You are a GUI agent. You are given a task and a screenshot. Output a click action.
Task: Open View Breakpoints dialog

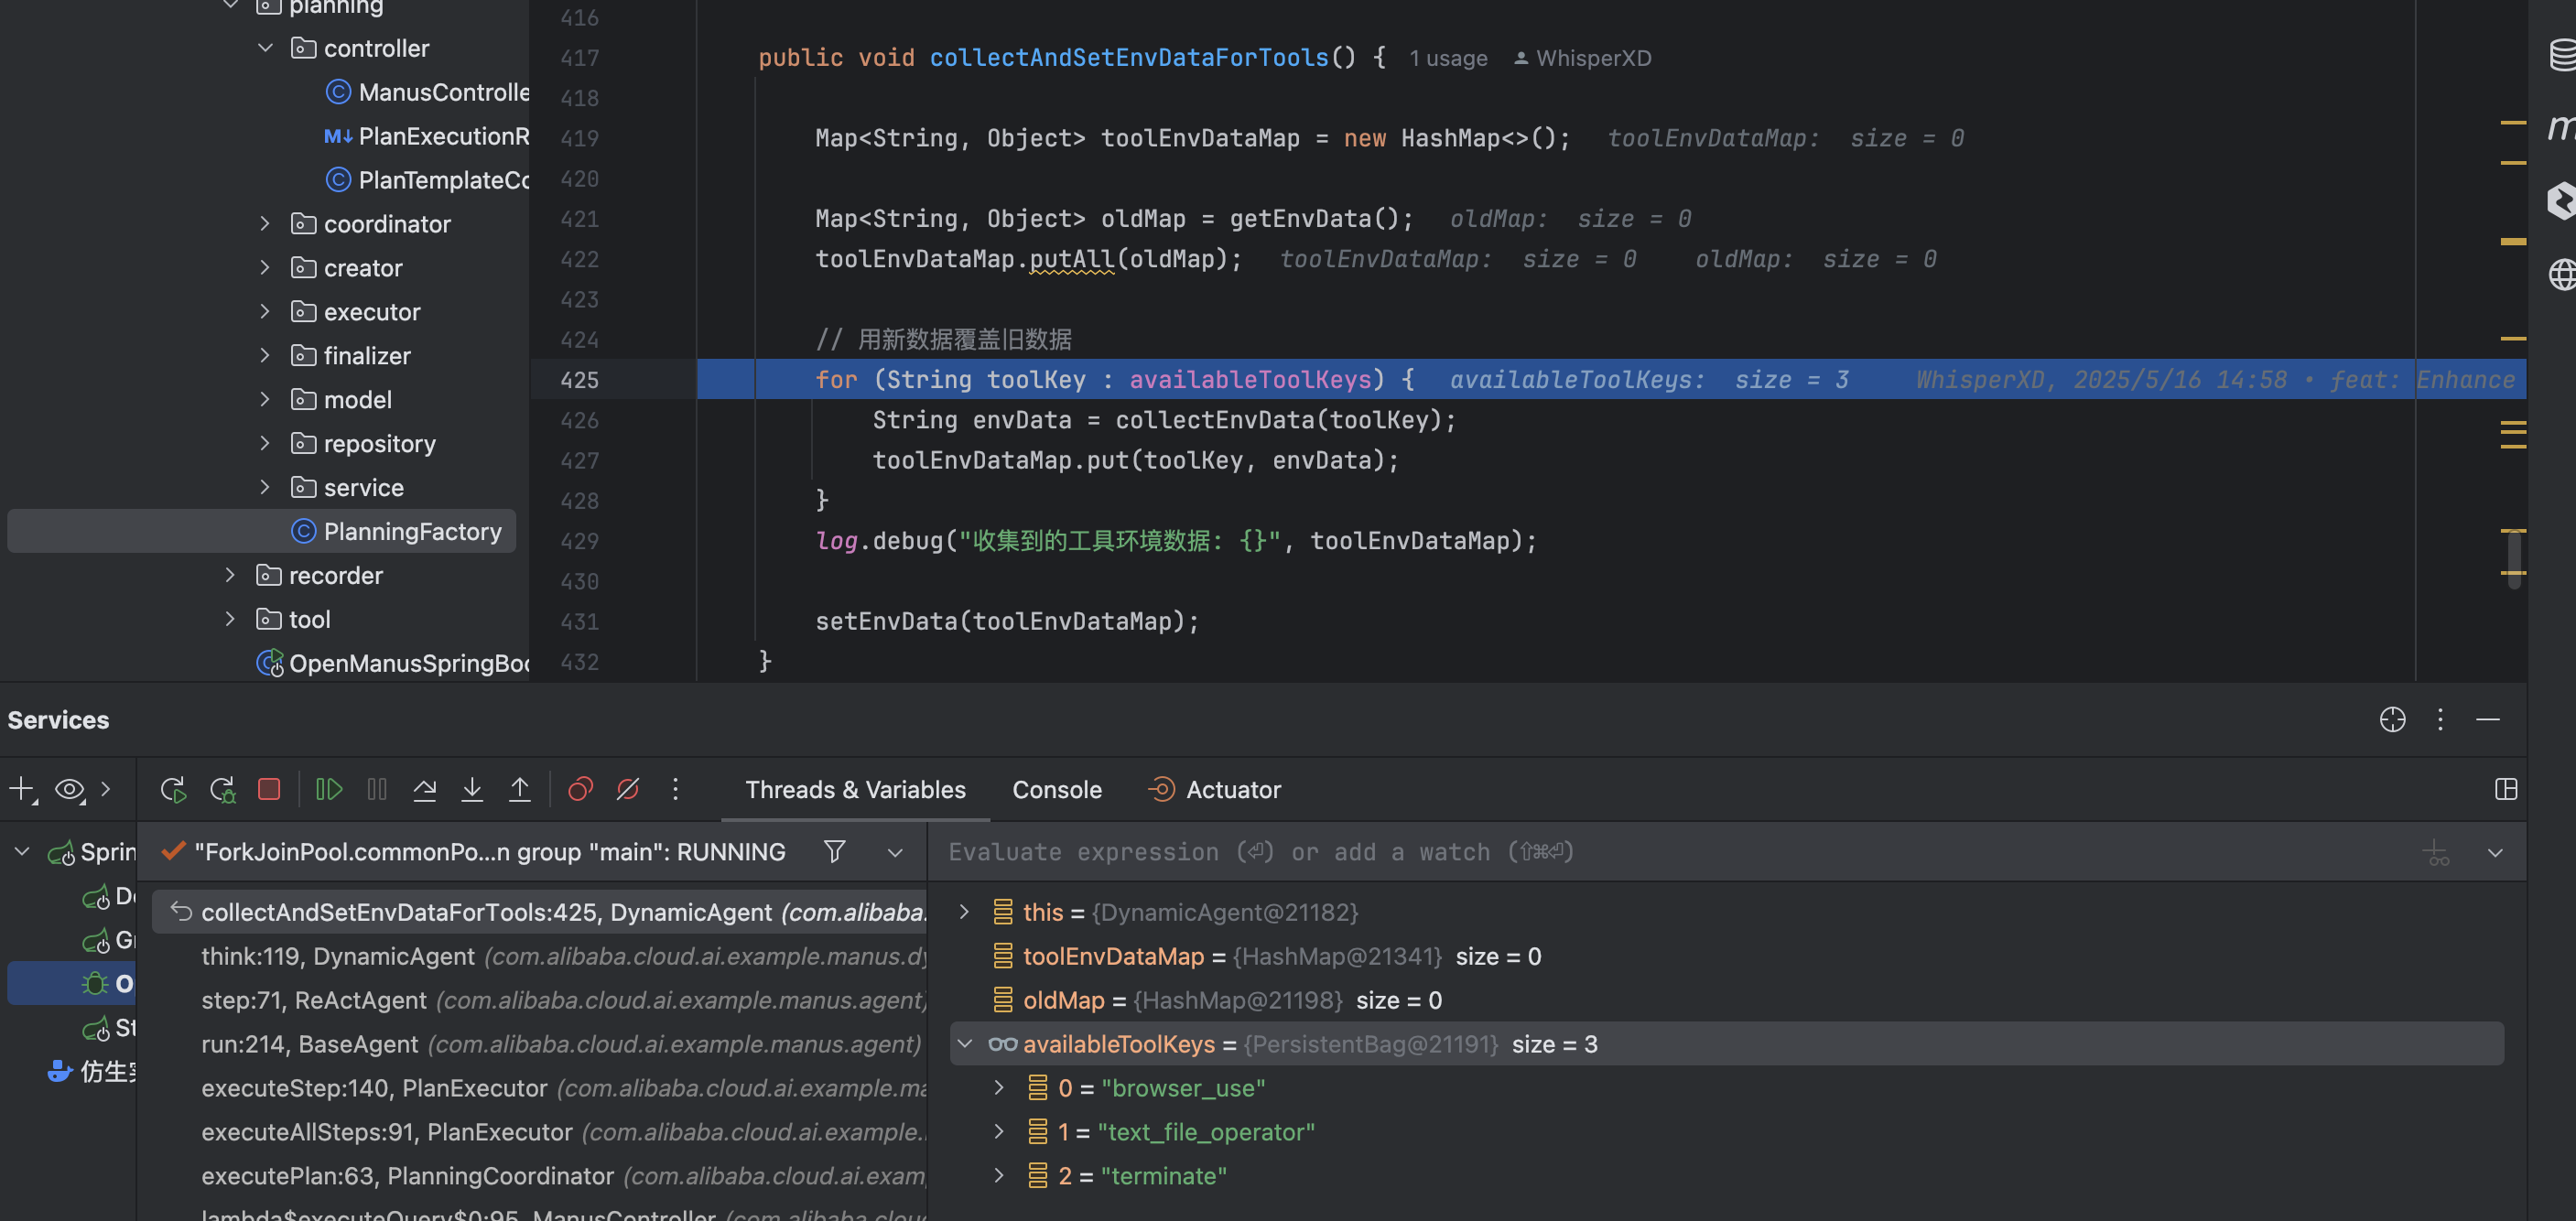pyautogui.click(x=580, y=789)
